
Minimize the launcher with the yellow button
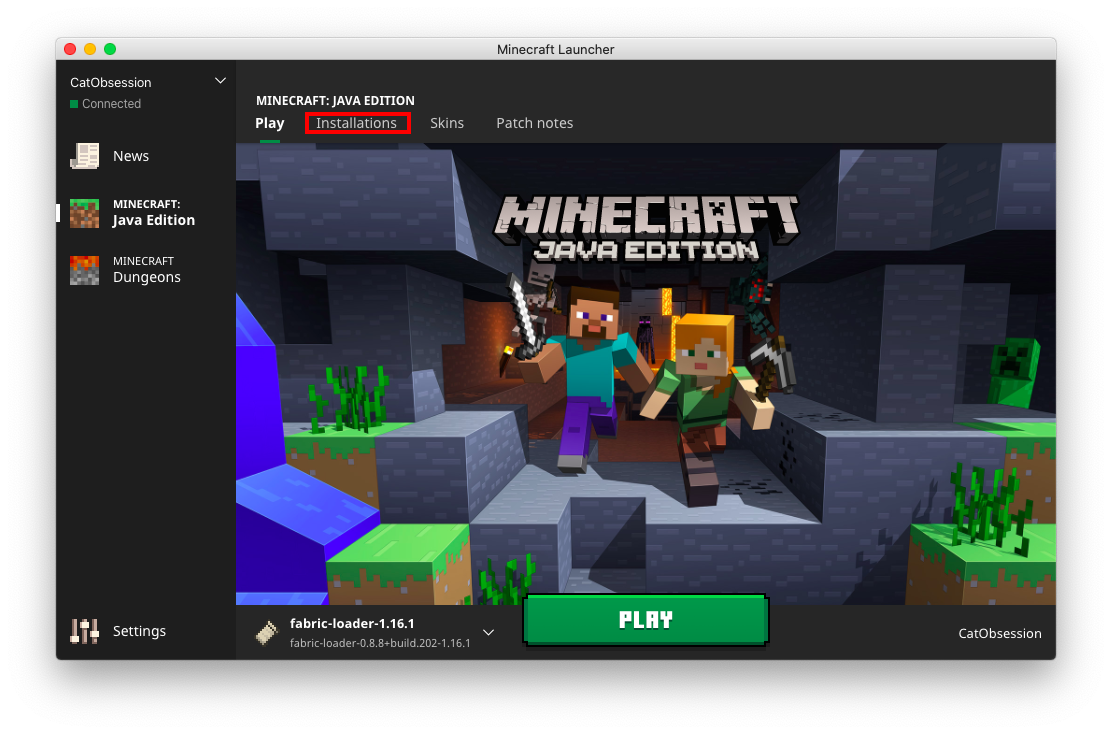point(90,49)
